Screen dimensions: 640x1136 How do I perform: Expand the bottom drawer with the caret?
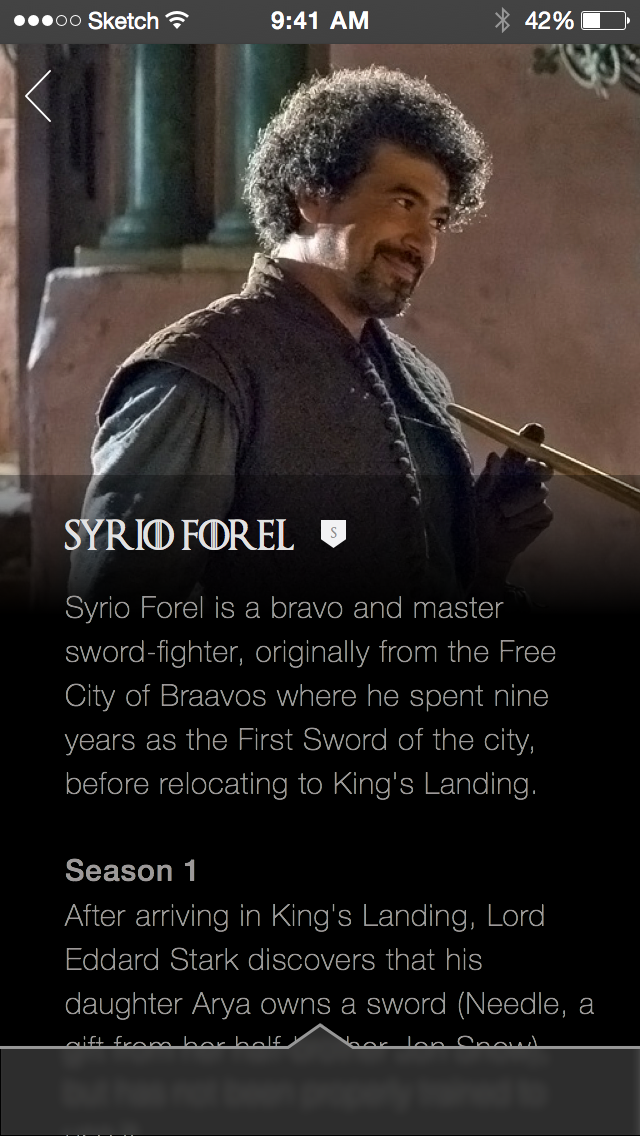click(320, 1036)
